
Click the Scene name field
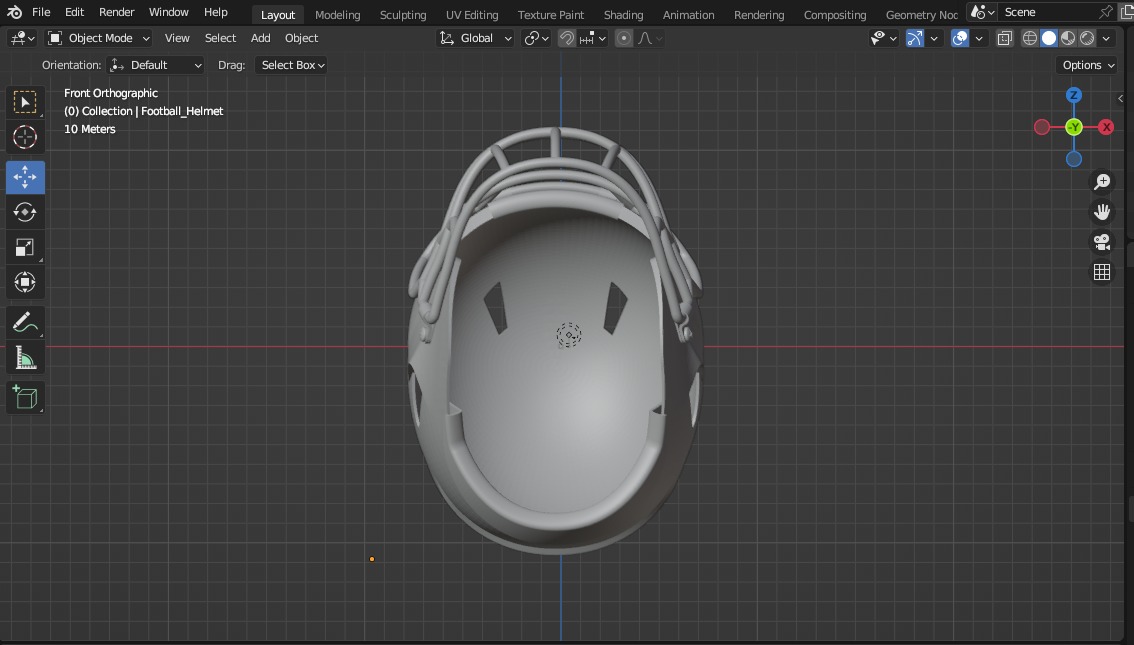(x=1049, y=12)
